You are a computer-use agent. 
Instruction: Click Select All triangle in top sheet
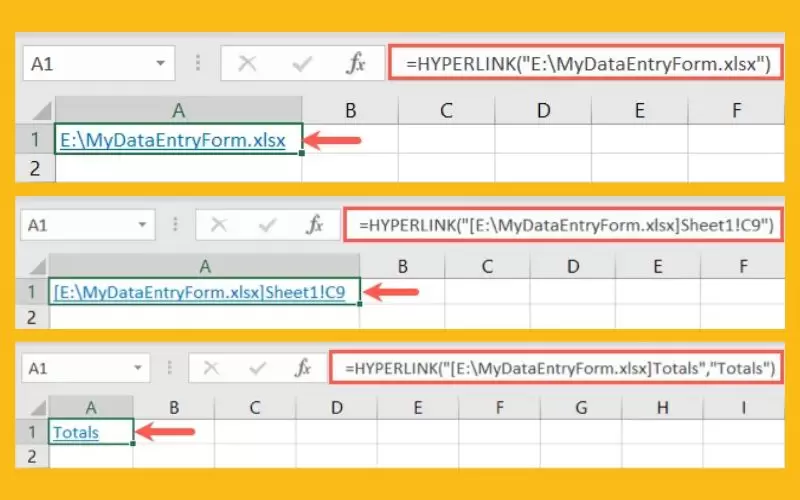[42, 111]
